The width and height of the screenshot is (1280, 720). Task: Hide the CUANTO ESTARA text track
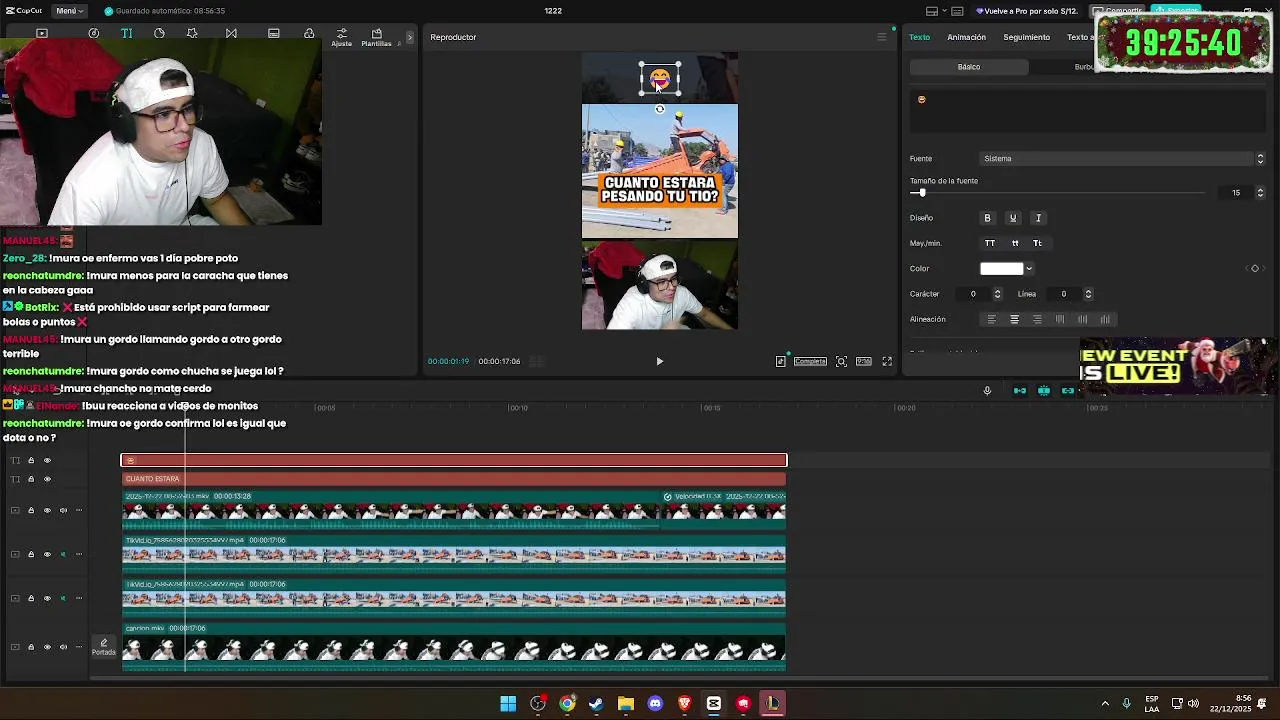pyautogui.click(x=47, y=479)
